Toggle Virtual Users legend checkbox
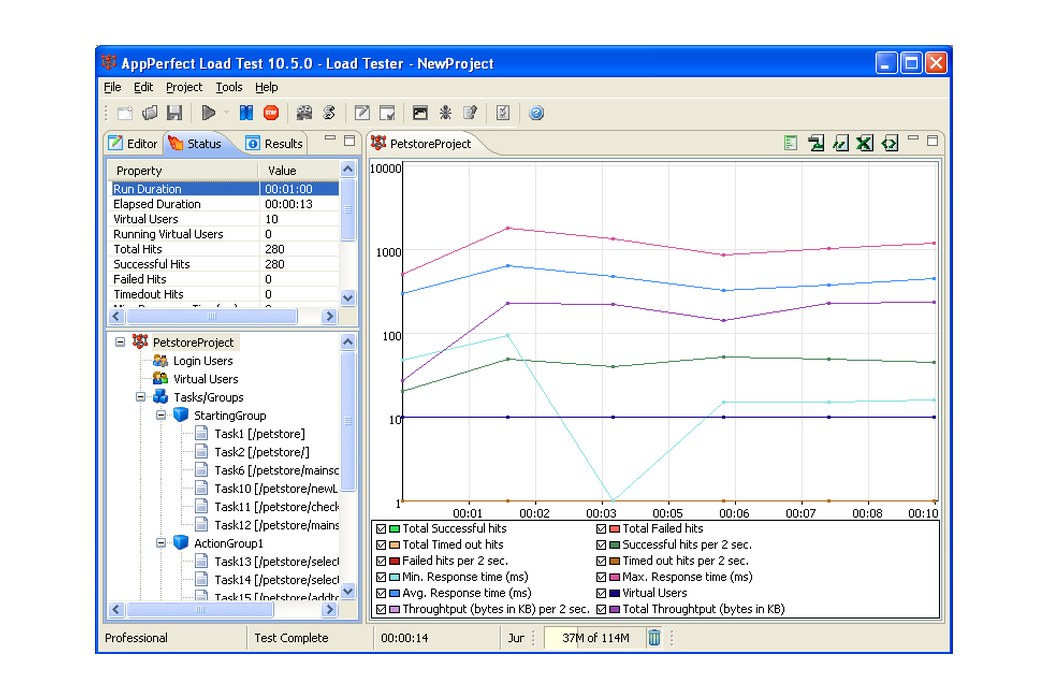 pos(601,593)
